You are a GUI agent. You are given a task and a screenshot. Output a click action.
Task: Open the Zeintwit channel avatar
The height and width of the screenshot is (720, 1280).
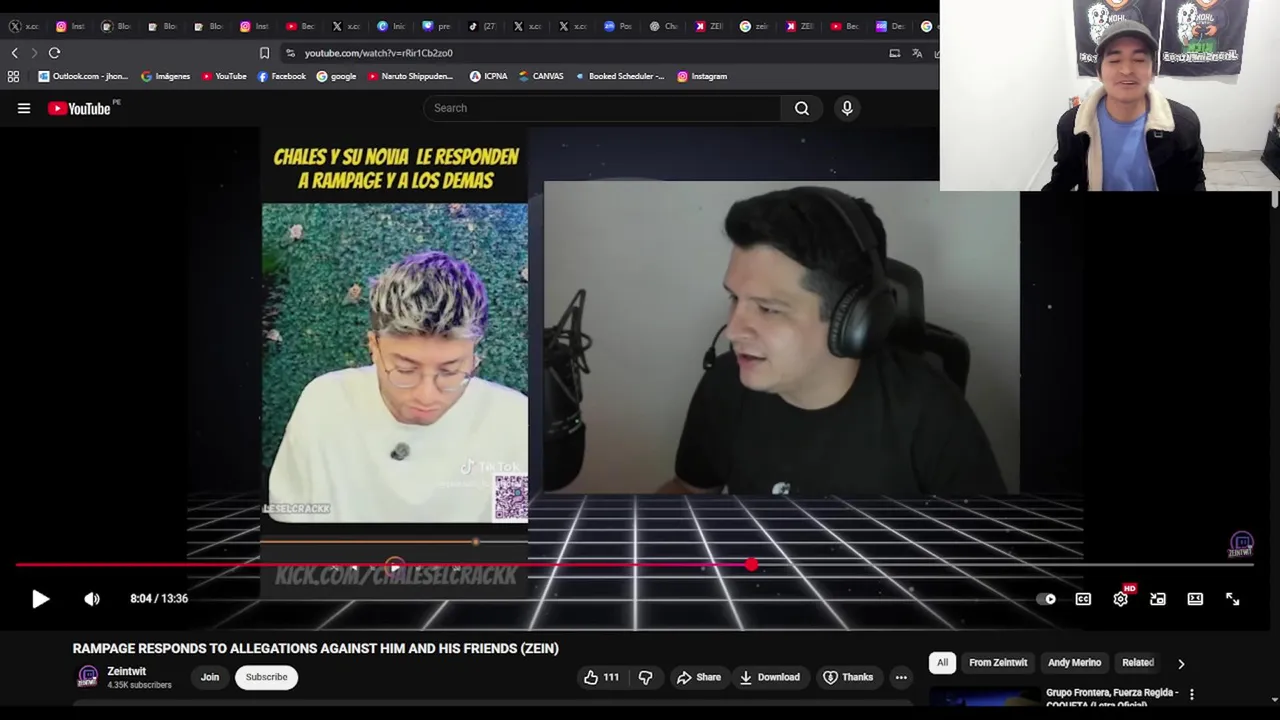point(88,677)
